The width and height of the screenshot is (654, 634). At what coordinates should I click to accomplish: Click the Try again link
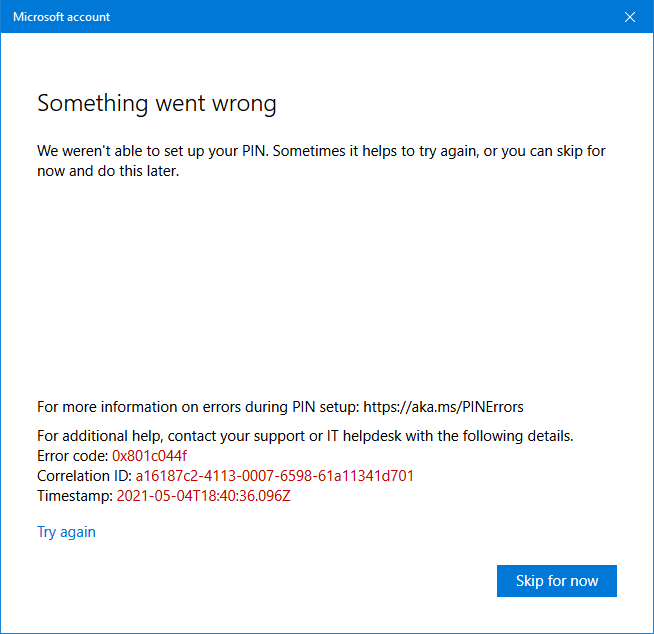(66, 532)
